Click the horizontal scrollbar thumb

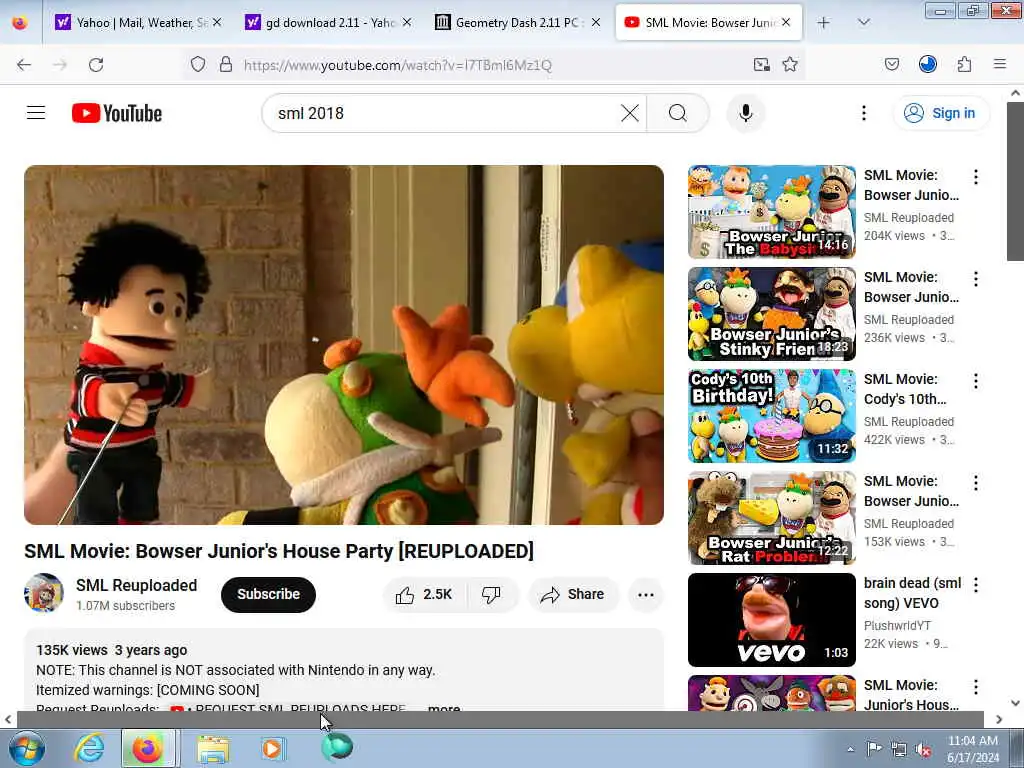click(500, 719)
